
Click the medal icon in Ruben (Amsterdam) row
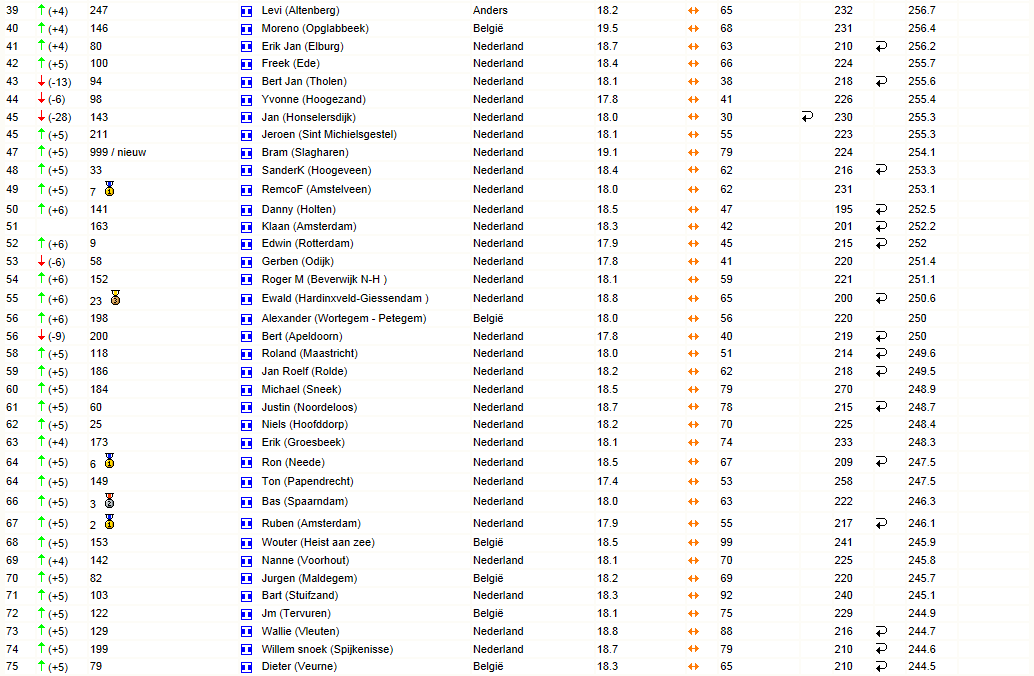pos(109,522)
